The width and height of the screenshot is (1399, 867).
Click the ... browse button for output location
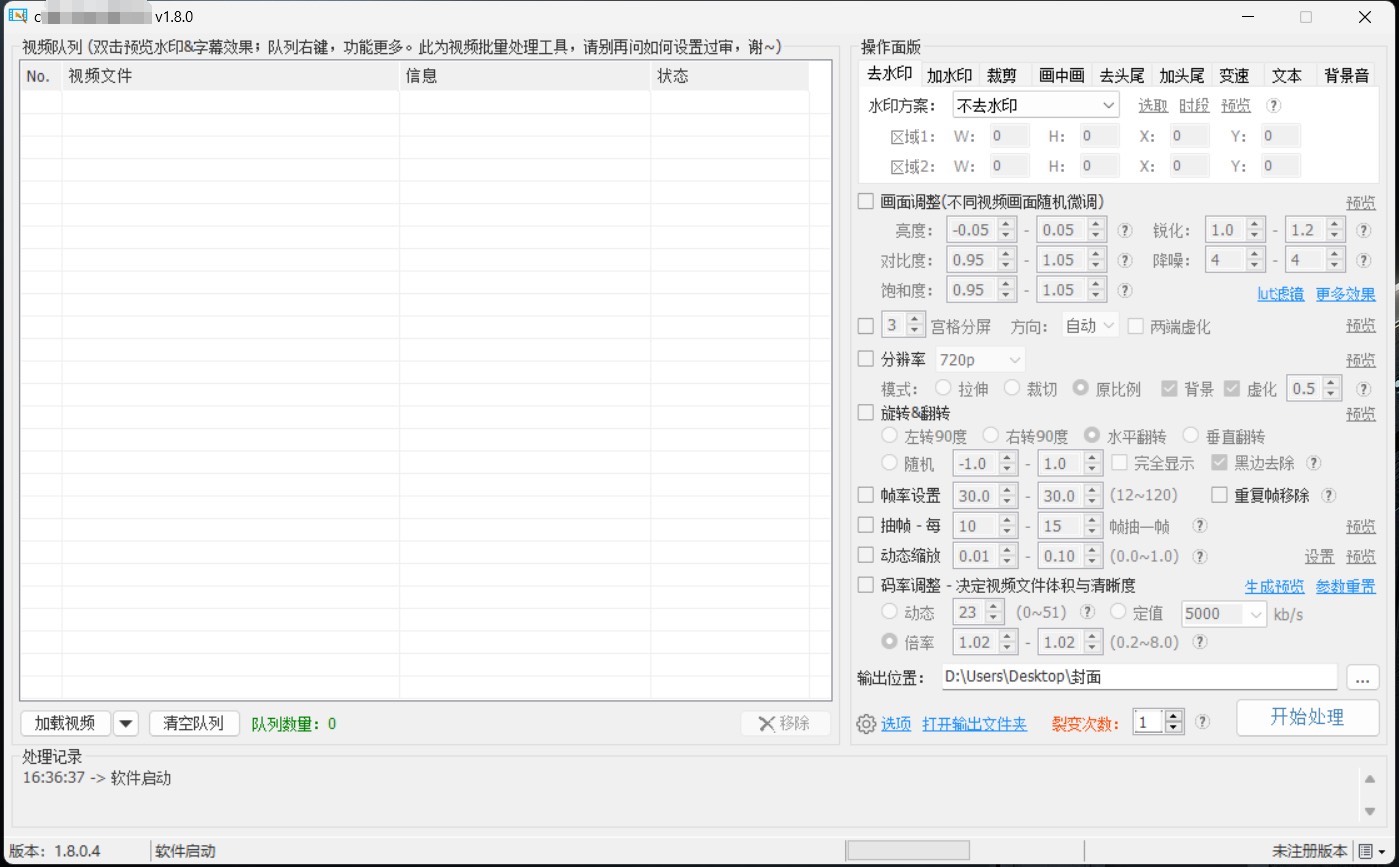click(1362, 677)
